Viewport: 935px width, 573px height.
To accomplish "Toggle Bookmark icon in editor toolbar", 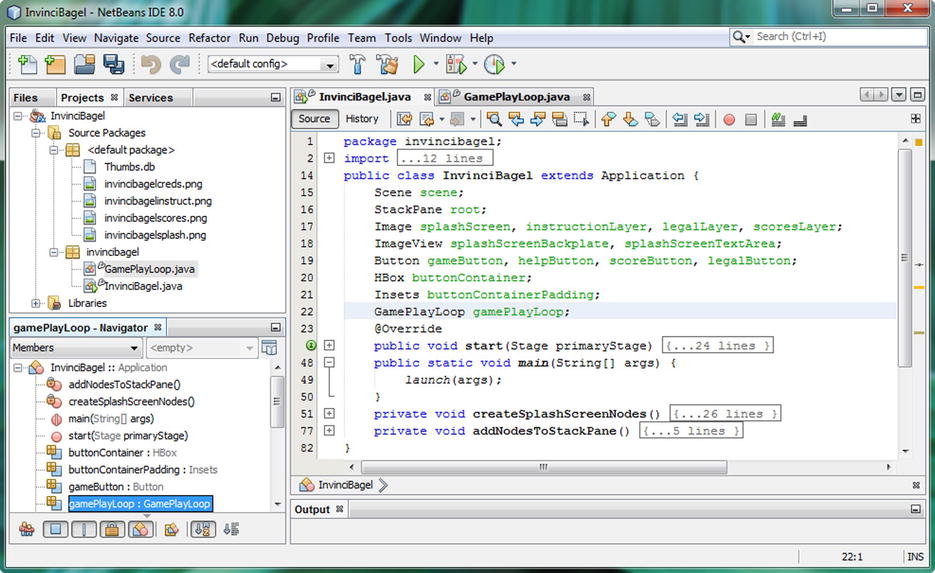I will (x=652, y=119).
